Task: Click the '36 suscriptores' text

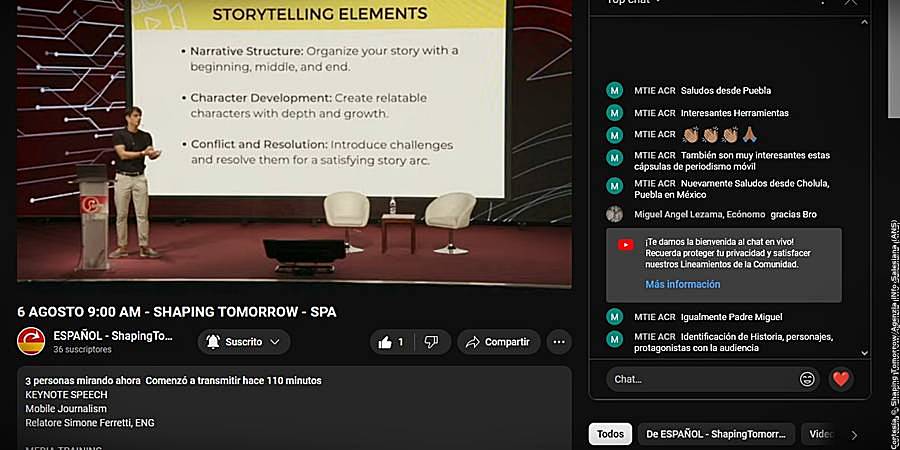Action: click(x=83, y=349)
